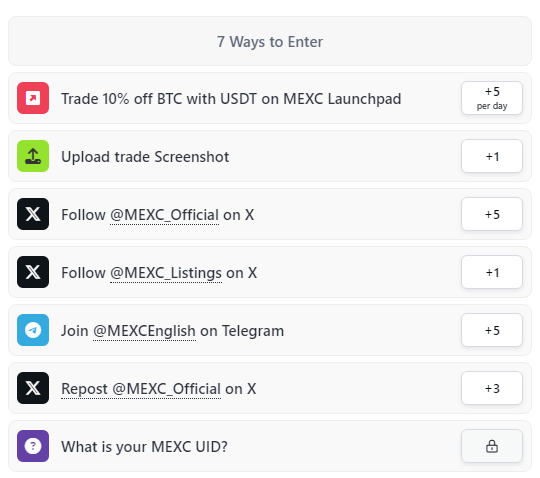The height and width of the screenshot is (478, 540).
Task: Claim +1 for following @MEXC_Listings
Action: [492, 272]
